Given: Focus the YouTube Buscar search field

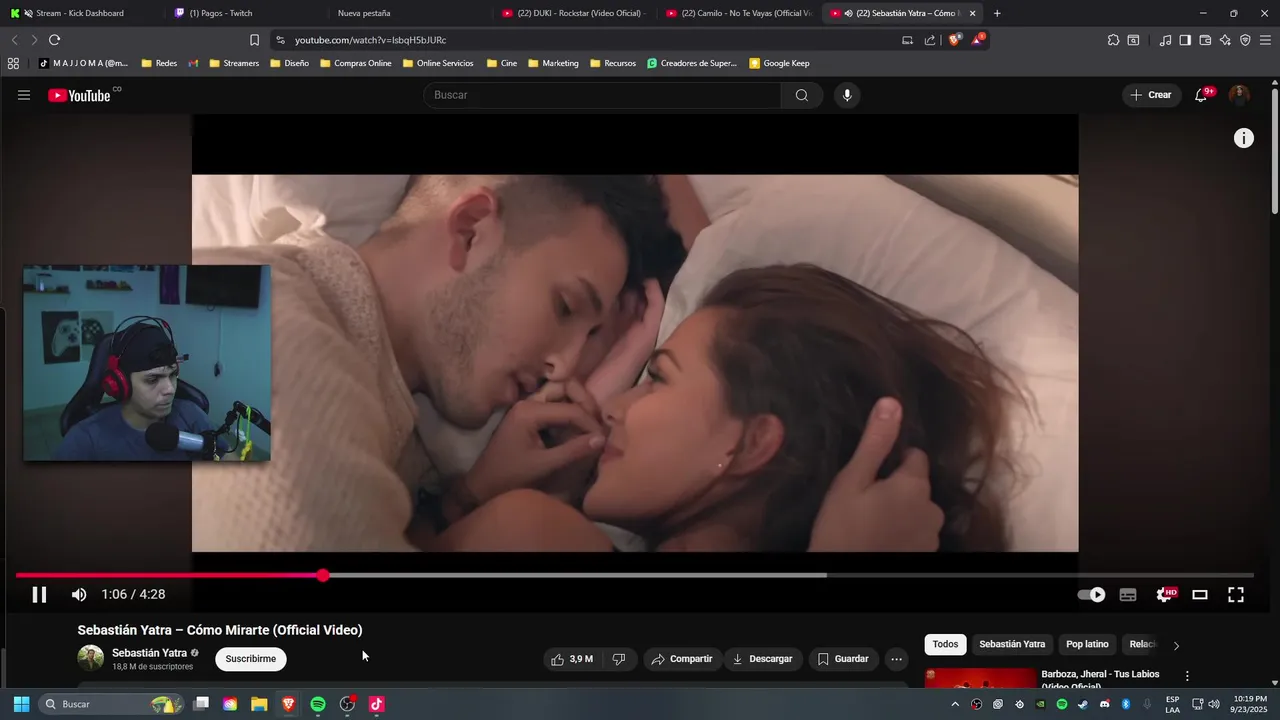Looking at the screenshot, I should [602, 95].
